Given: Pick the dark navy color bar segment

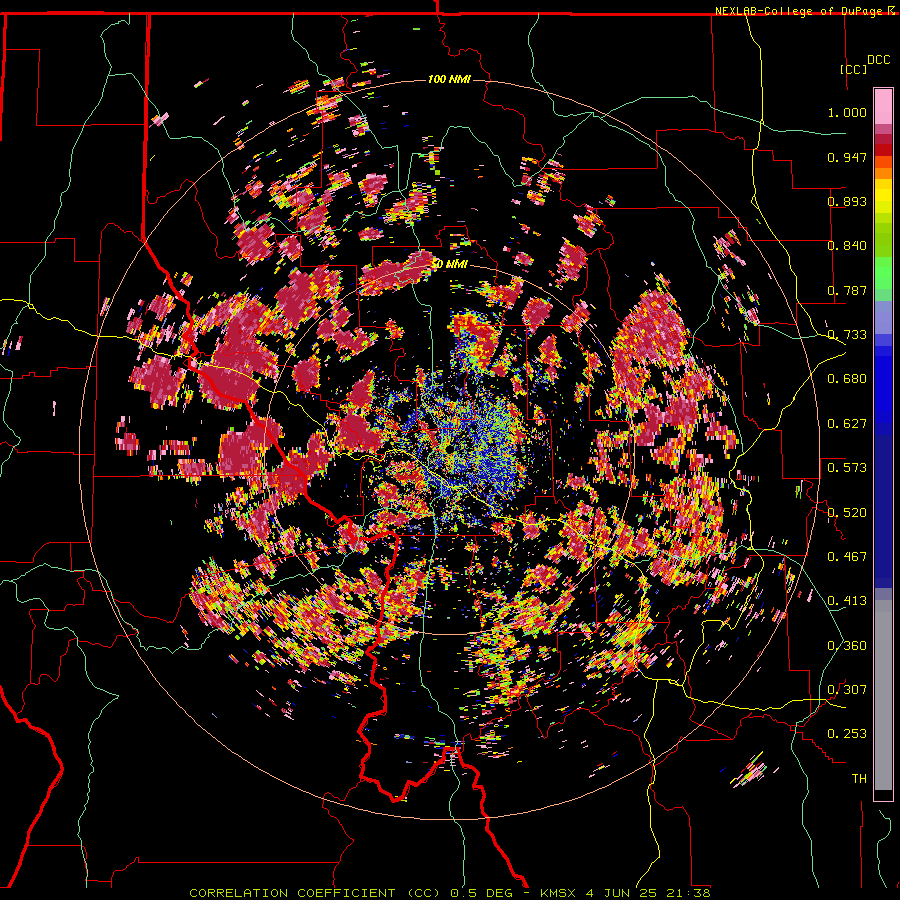Looking at the screenshot, I should point(883,505).
